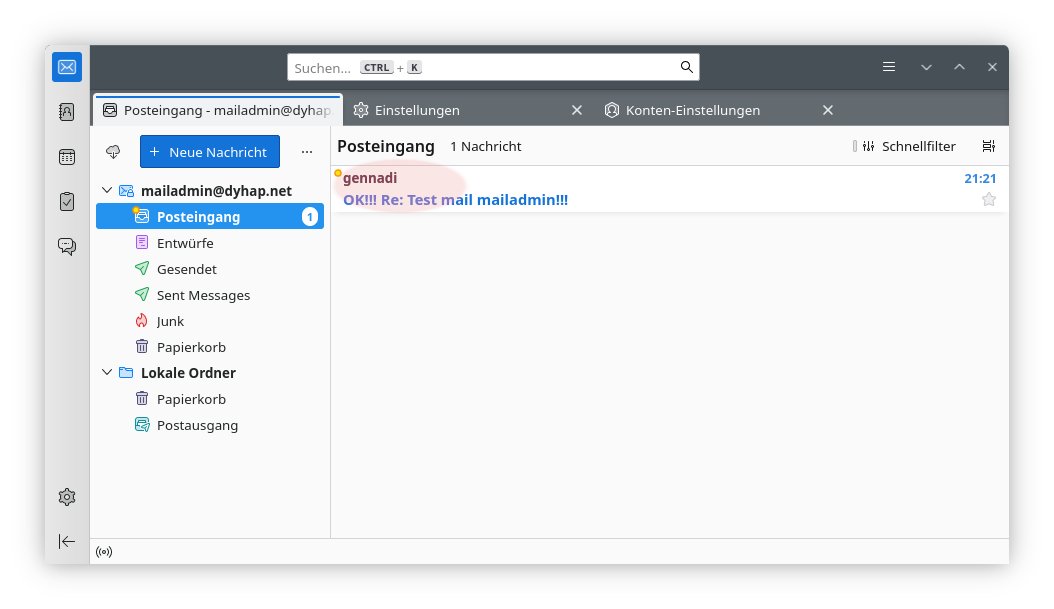1054x609 pixels.
Task: Collapse the spaces toolbar
Action: coord(67,541)
